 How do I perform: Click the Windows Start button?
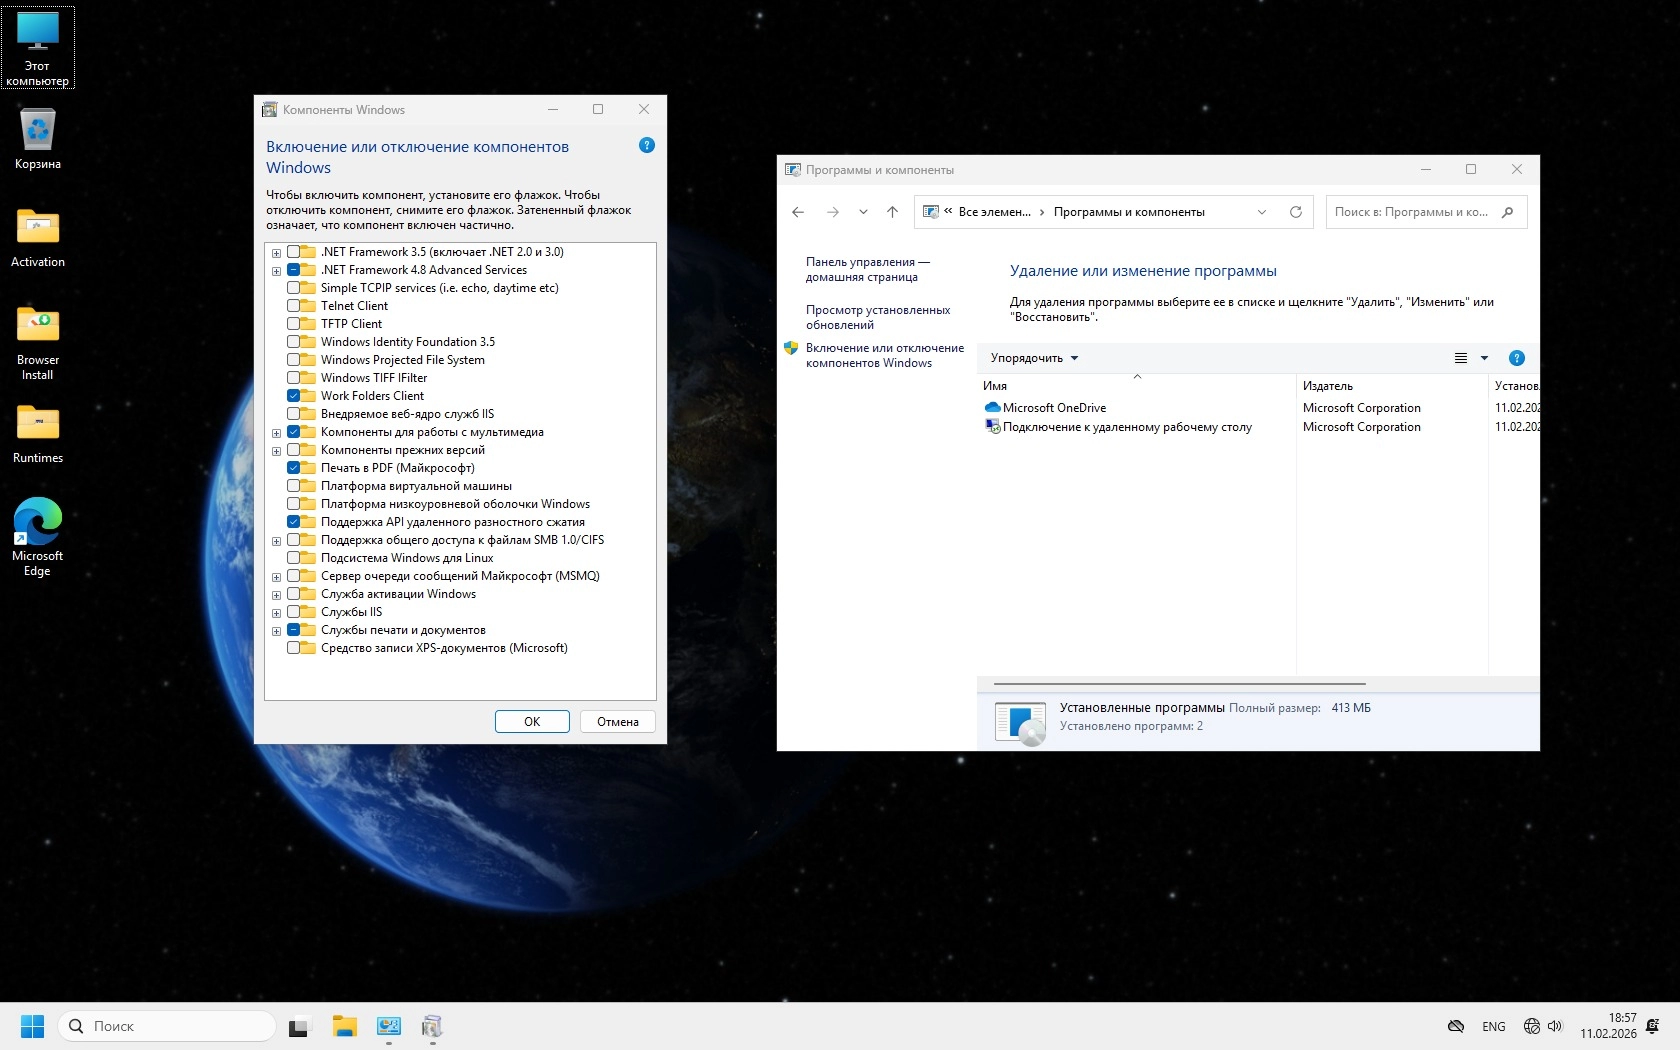pos(32,1026)
